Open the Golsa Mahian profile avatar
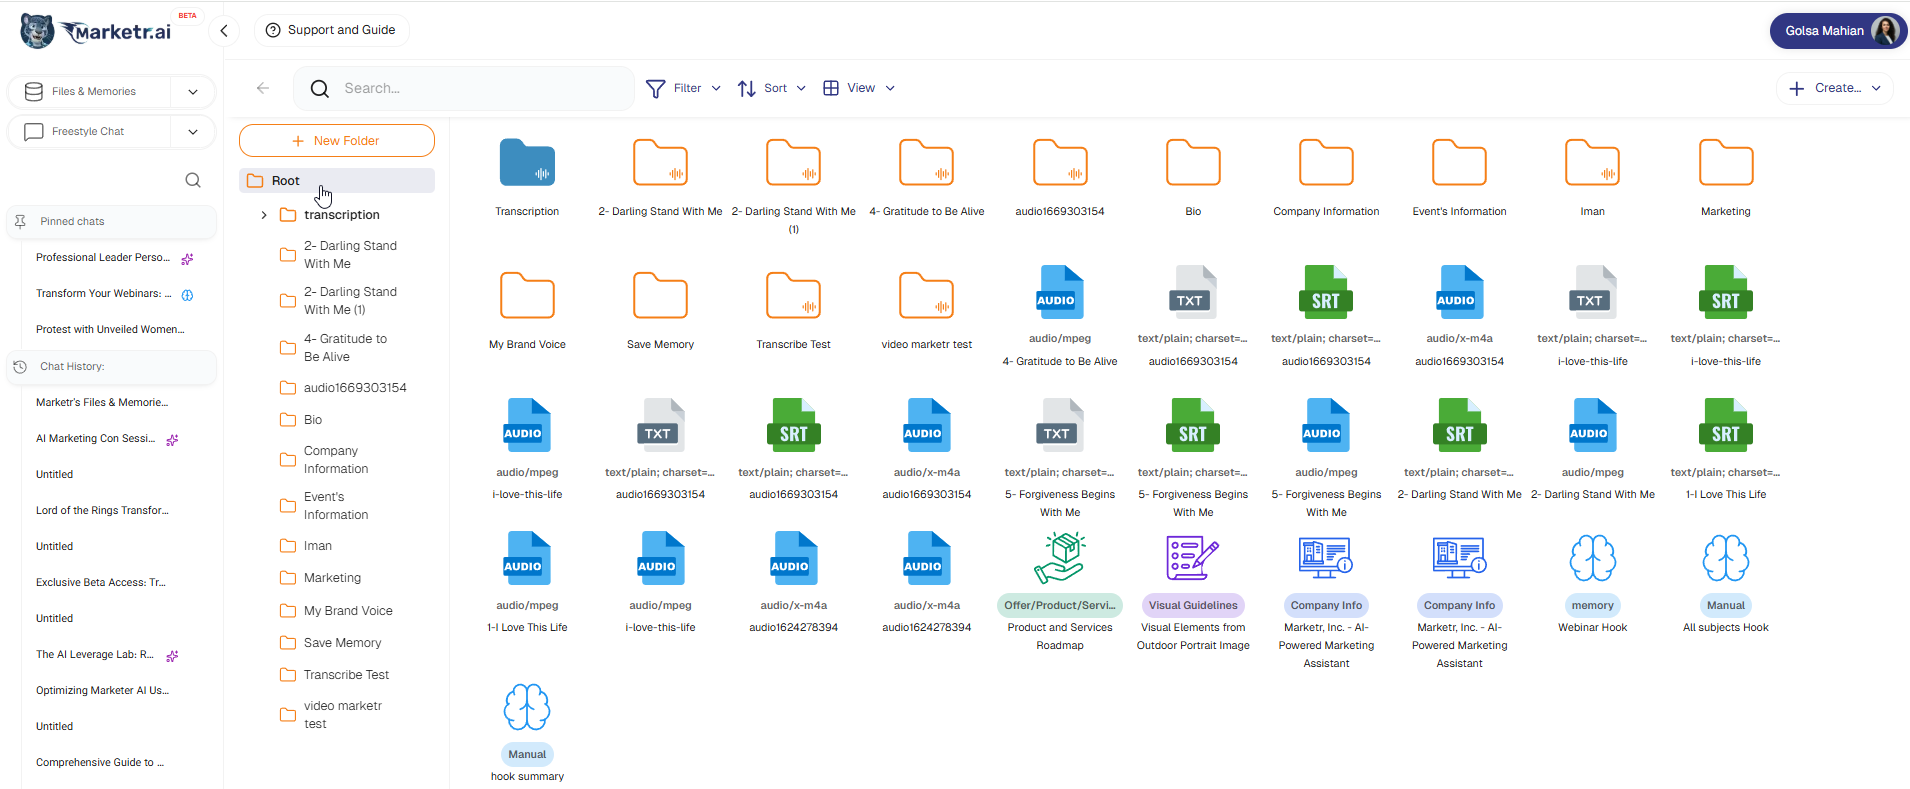Screen dimensions: 1910x789 click(1886, 31)
